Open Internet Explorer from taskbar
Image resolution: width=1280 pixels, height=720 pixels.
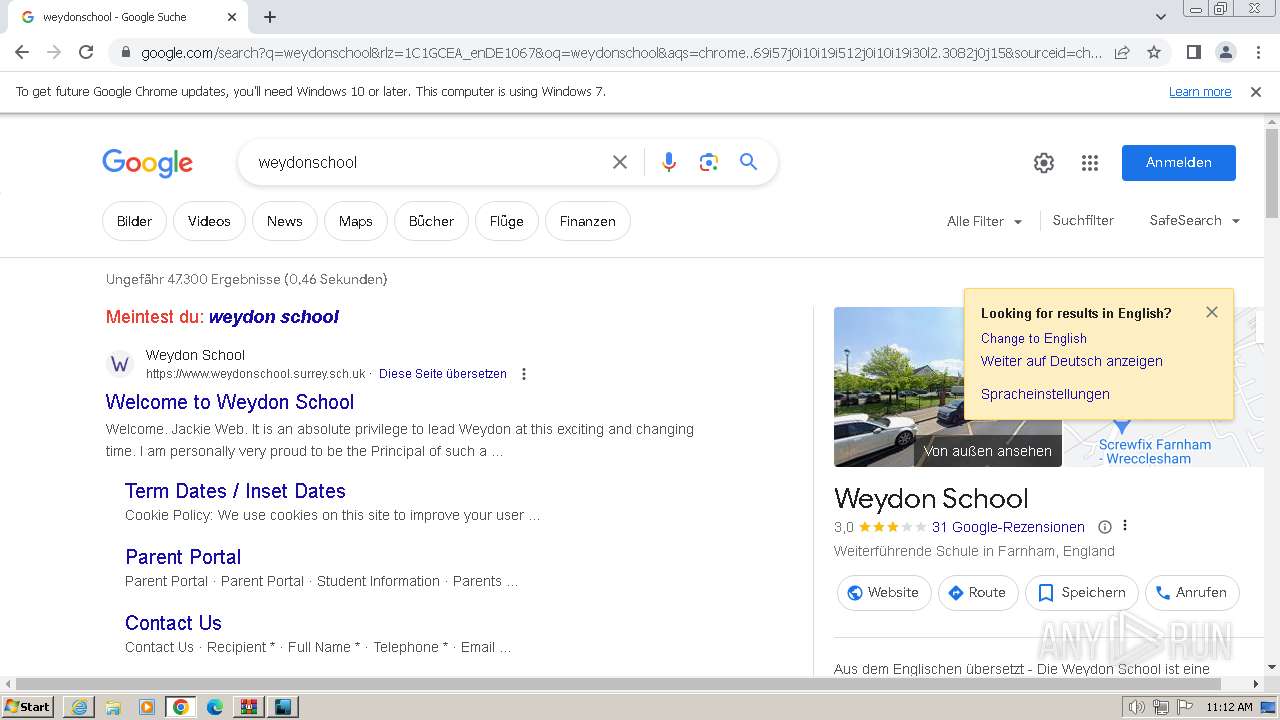coord(79,706)
